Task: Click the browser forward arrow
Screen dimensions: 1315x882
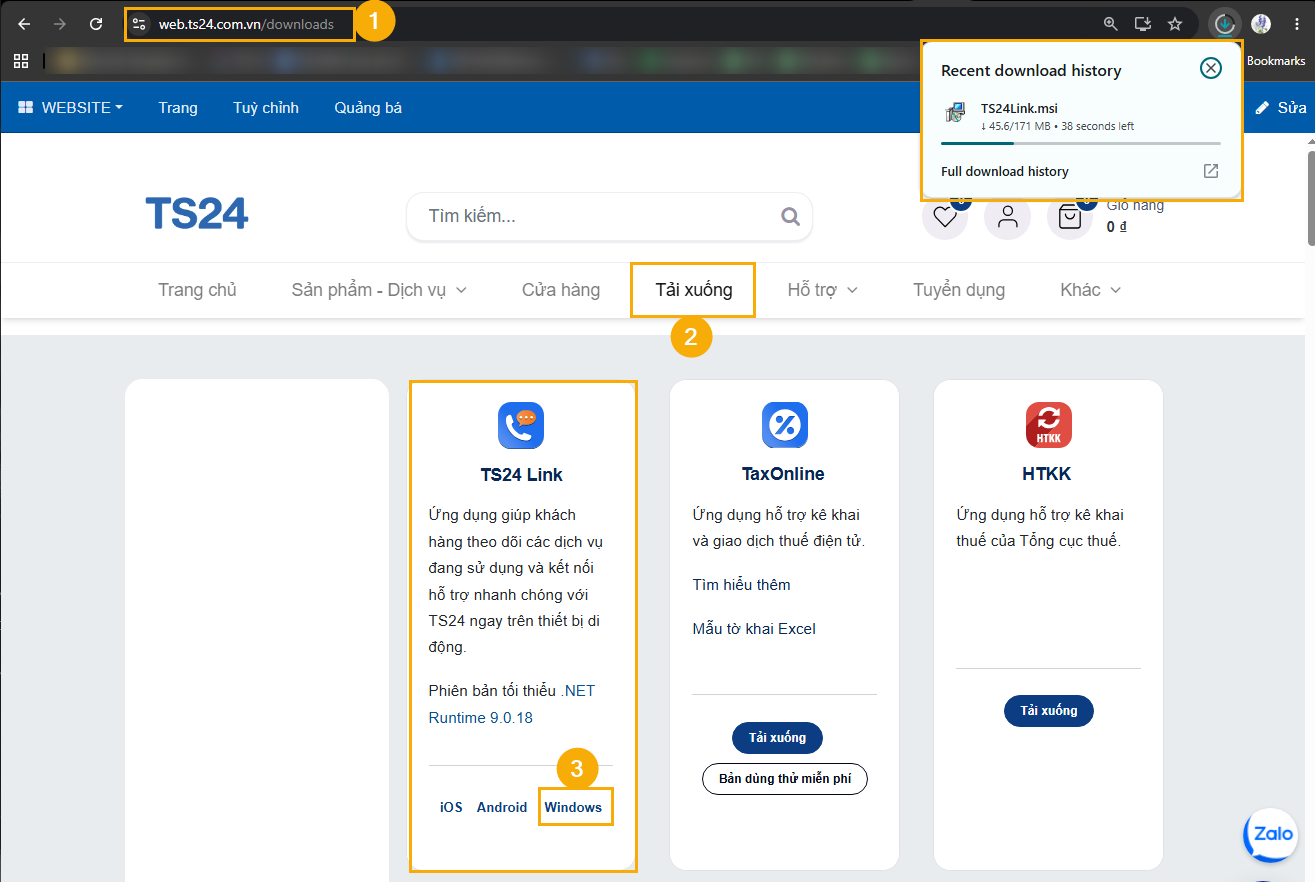Action: (60, 24)
